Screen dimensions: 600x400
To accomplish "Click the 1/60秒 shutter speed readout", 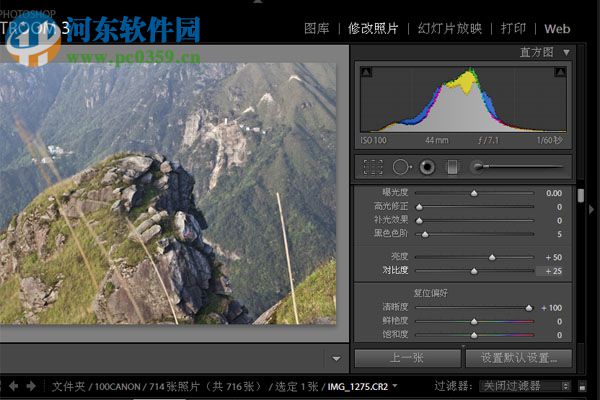I will pos(549,140).
